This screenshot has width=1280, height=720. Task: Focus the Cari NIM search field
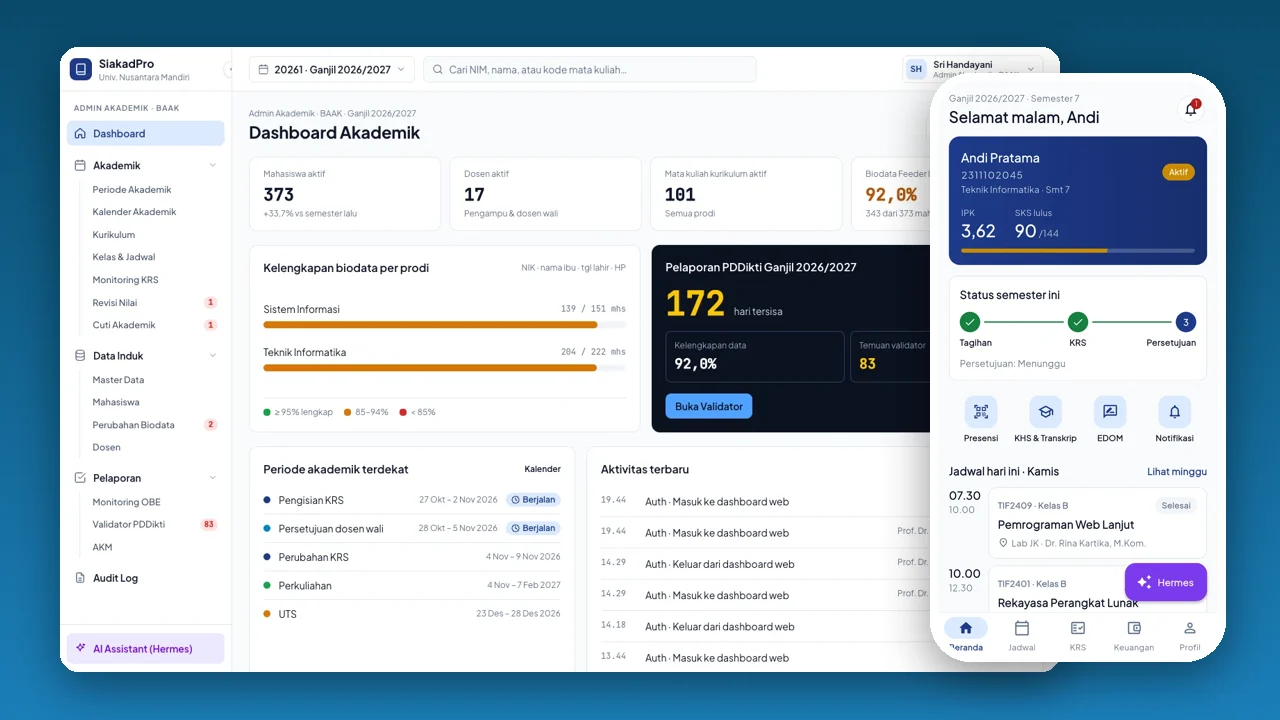coord(590,70)
